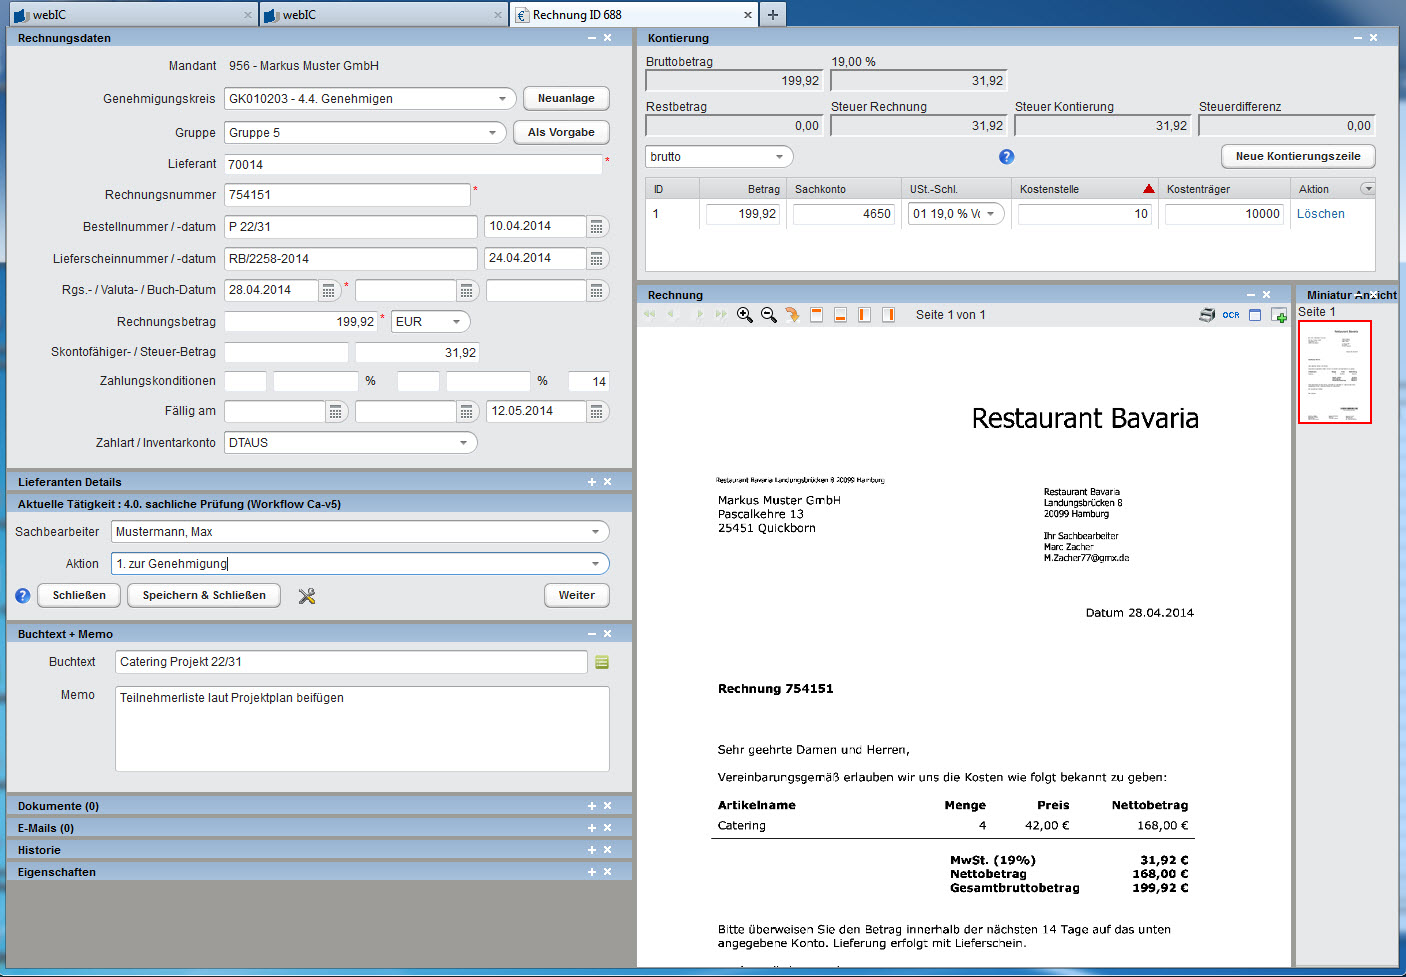Open the wrench tools icon beside Speichern & Schließen
This screenshot has width=1406, height=977.
pyautogui.click(x=307, y=596)
